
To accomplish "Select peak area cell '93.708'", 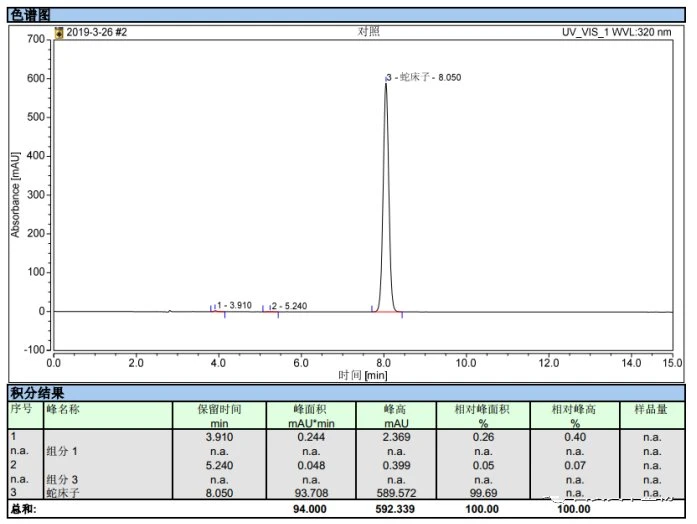I will coord(311,493).
